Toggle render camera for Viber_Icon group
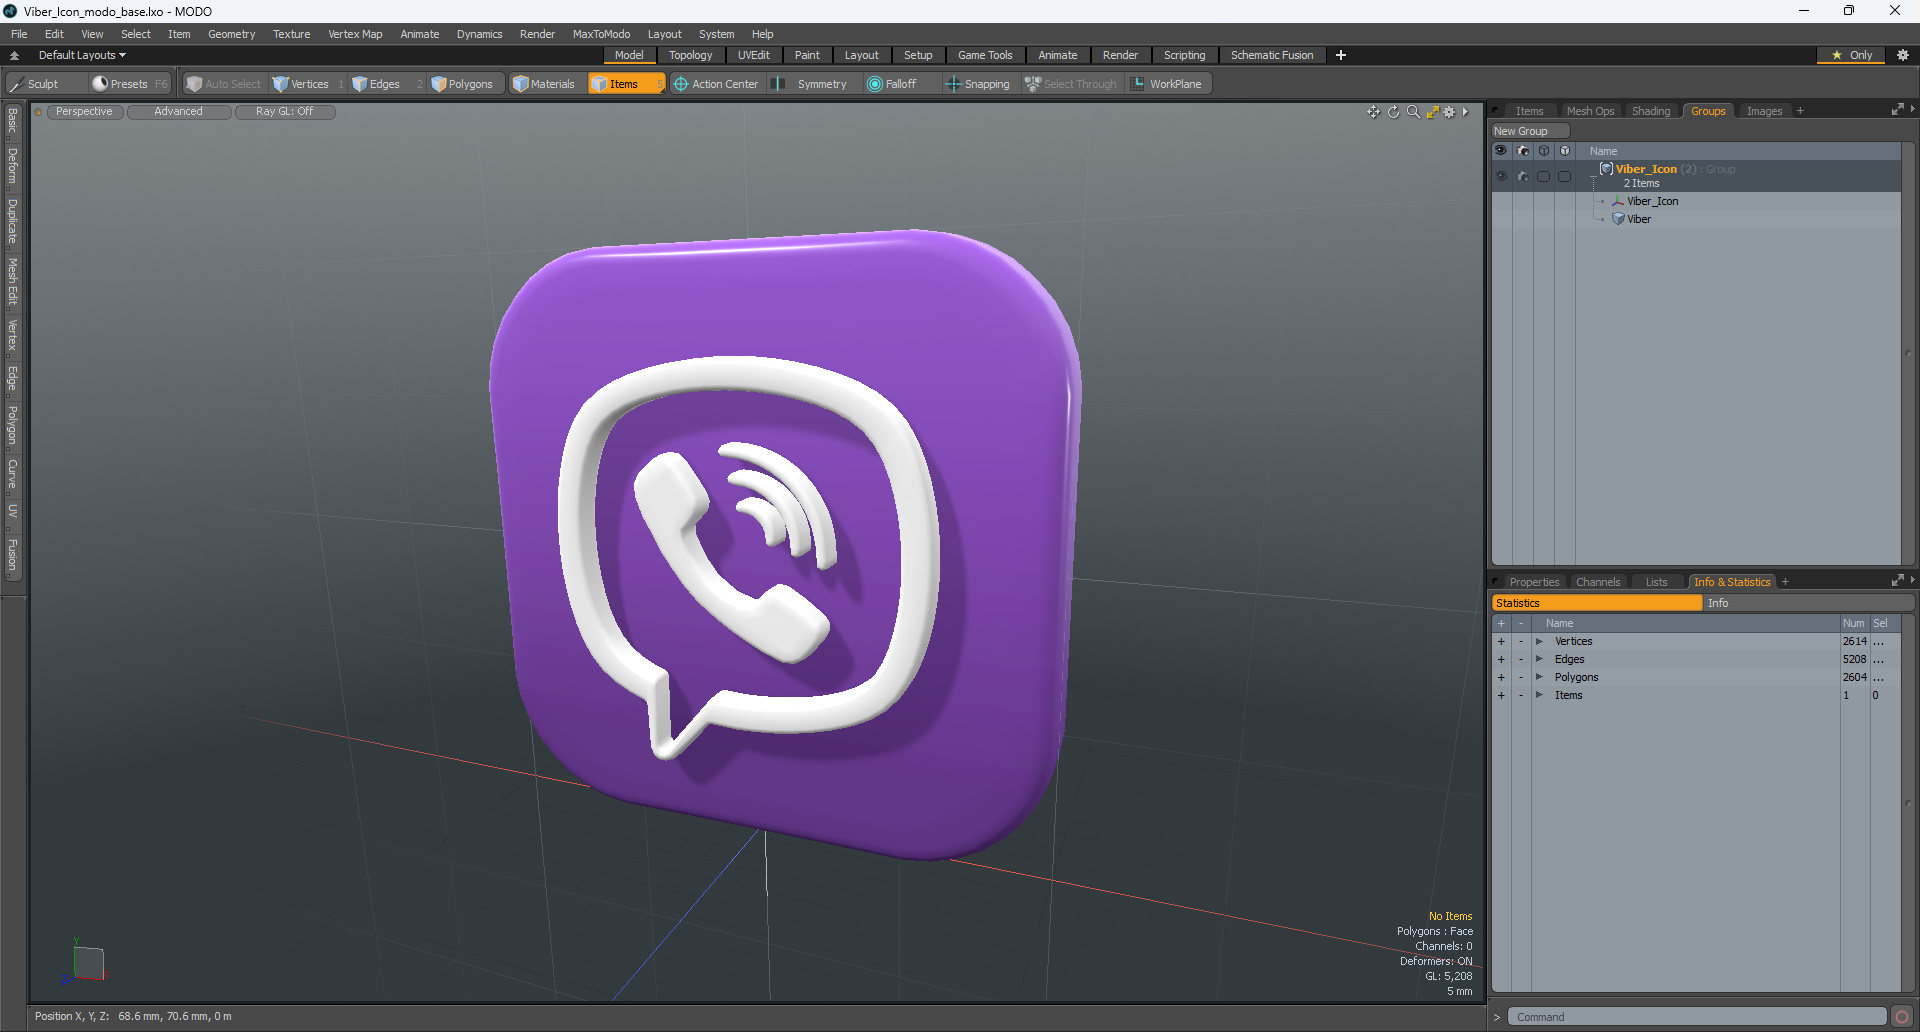 pos(1522,176)
